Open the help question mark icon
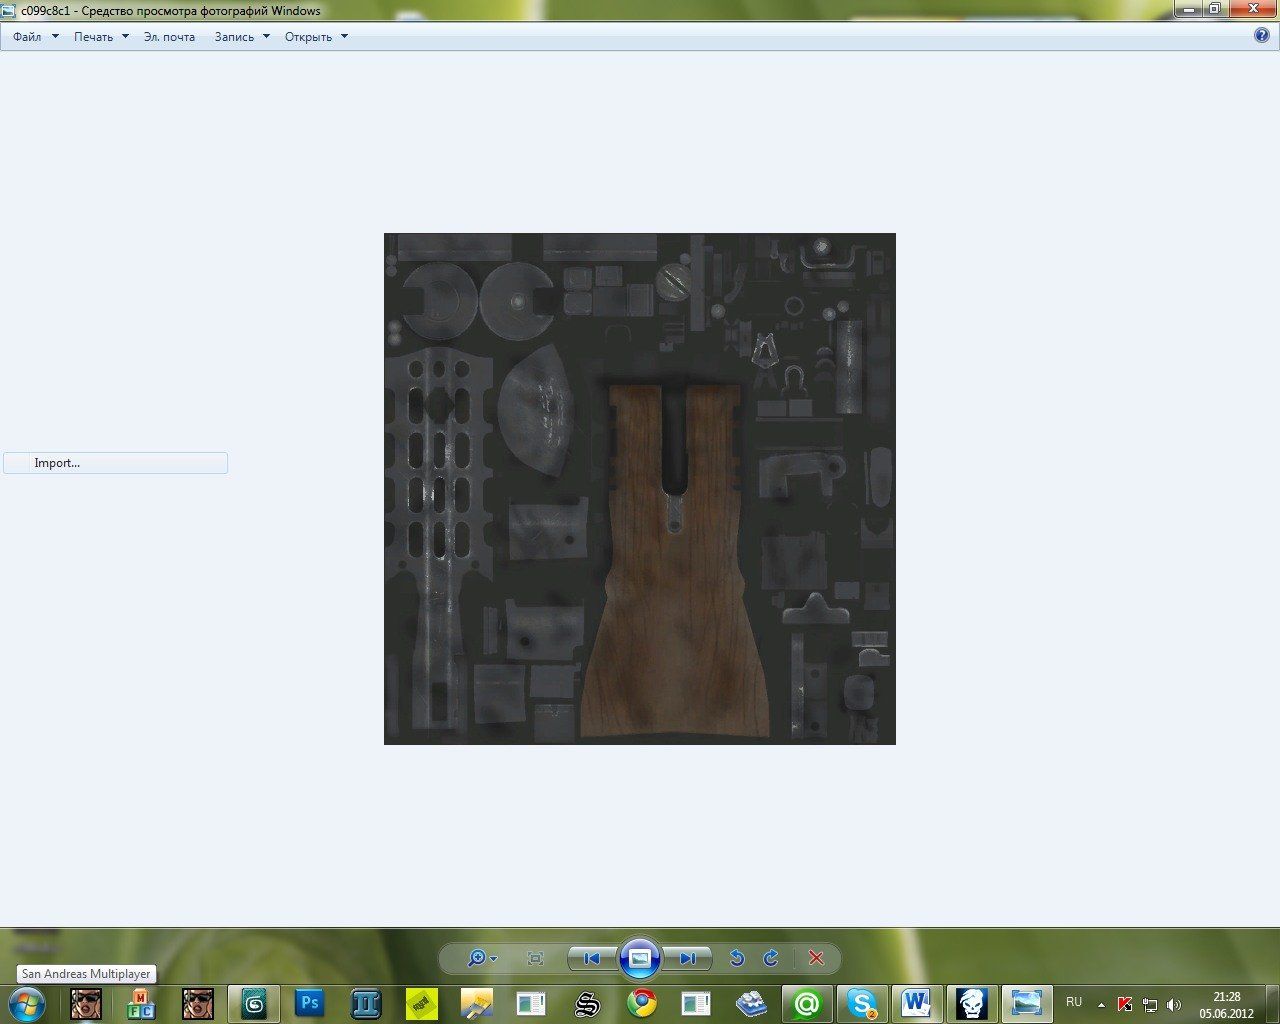Screen dimensions: 1280x1024 coord(1262,35)
